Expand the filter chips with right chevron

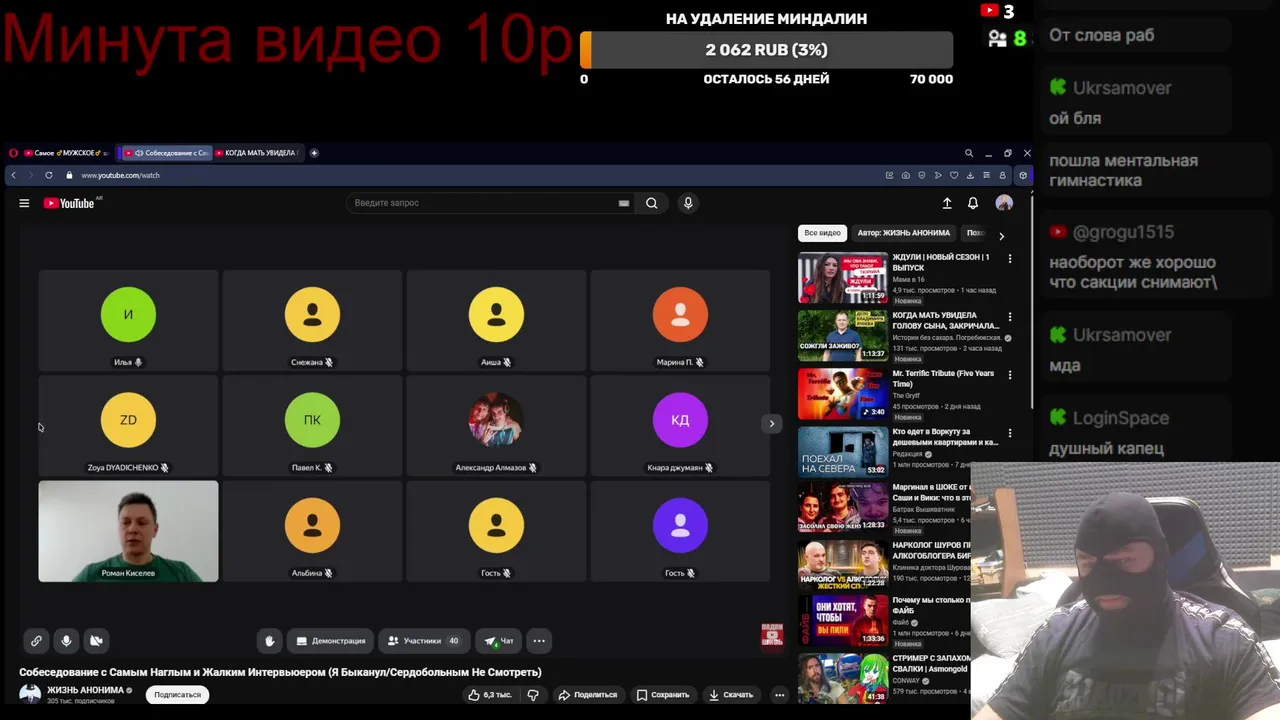pyautogui.click(x=1001, y=236)
